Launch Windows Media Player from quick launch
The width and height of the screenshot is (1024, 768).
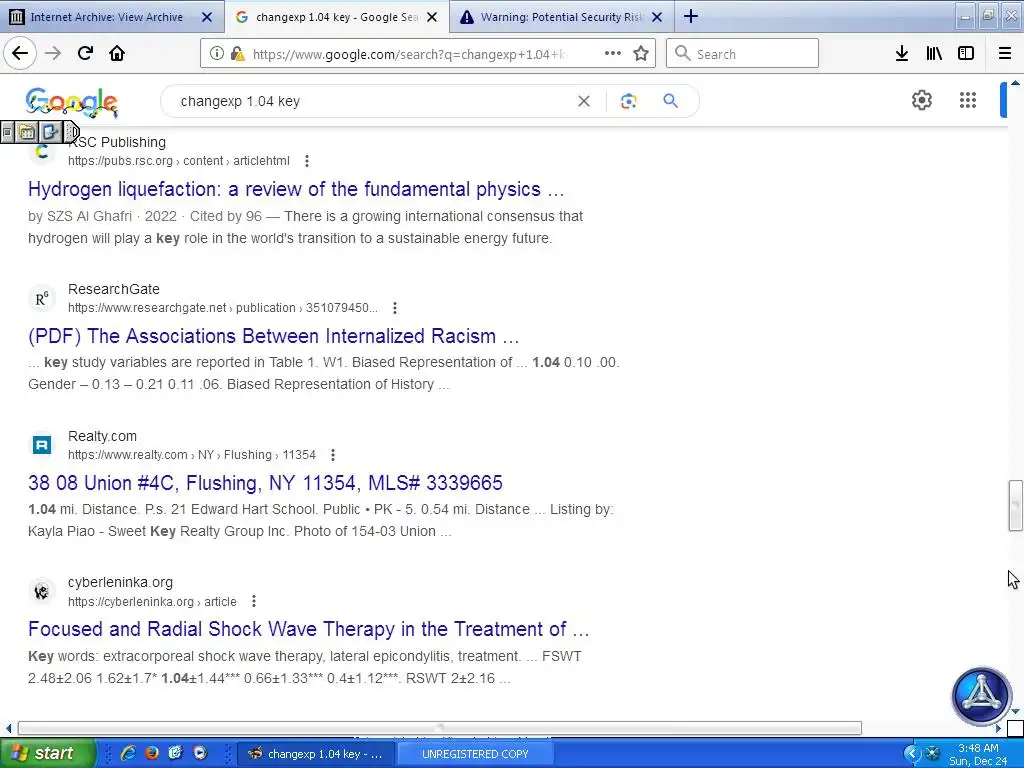pos(200,754)
